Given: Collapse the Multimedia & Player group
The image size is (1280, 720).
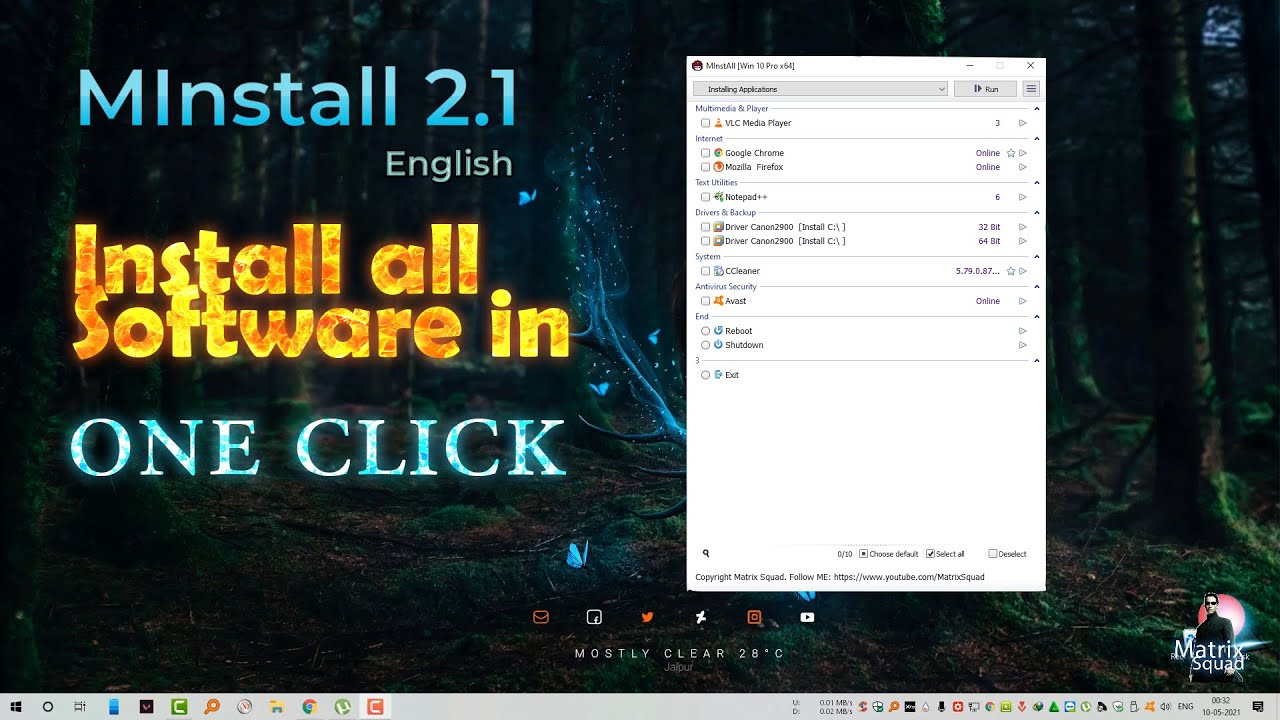Looking at the screenshot, I should 1036,108.
